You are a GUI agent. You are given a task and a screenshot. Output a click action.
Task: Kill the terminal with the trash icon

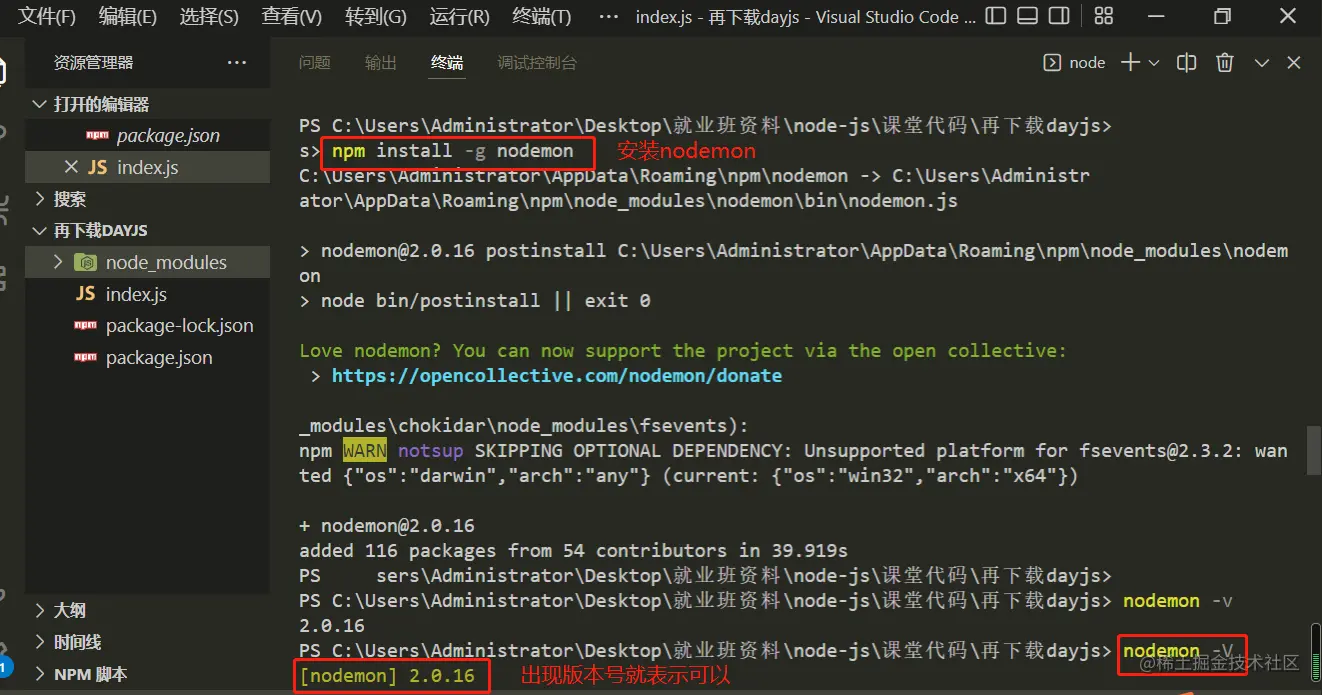tap(1225, 62)
